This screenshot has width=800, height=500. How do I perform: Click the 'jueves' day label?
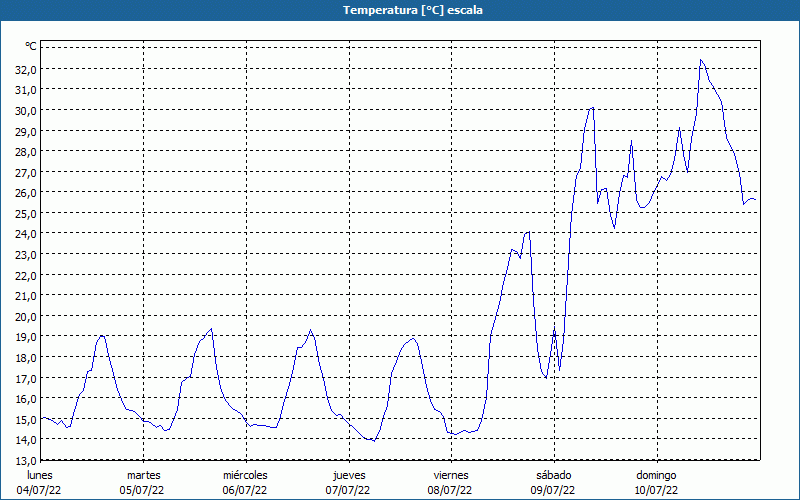click(x=349, y=475)
